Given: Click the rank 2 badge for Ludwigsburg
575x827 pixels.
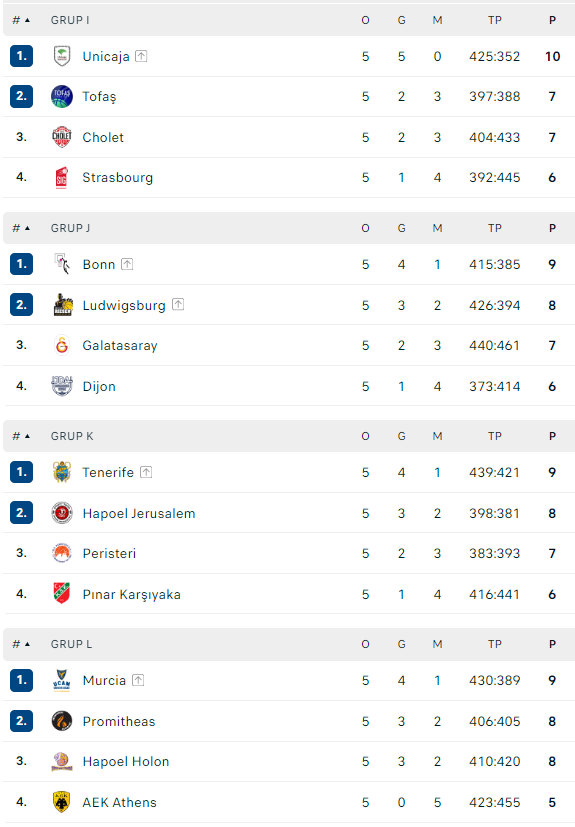Looking at the screenshot, I should [x=22, y=305].
